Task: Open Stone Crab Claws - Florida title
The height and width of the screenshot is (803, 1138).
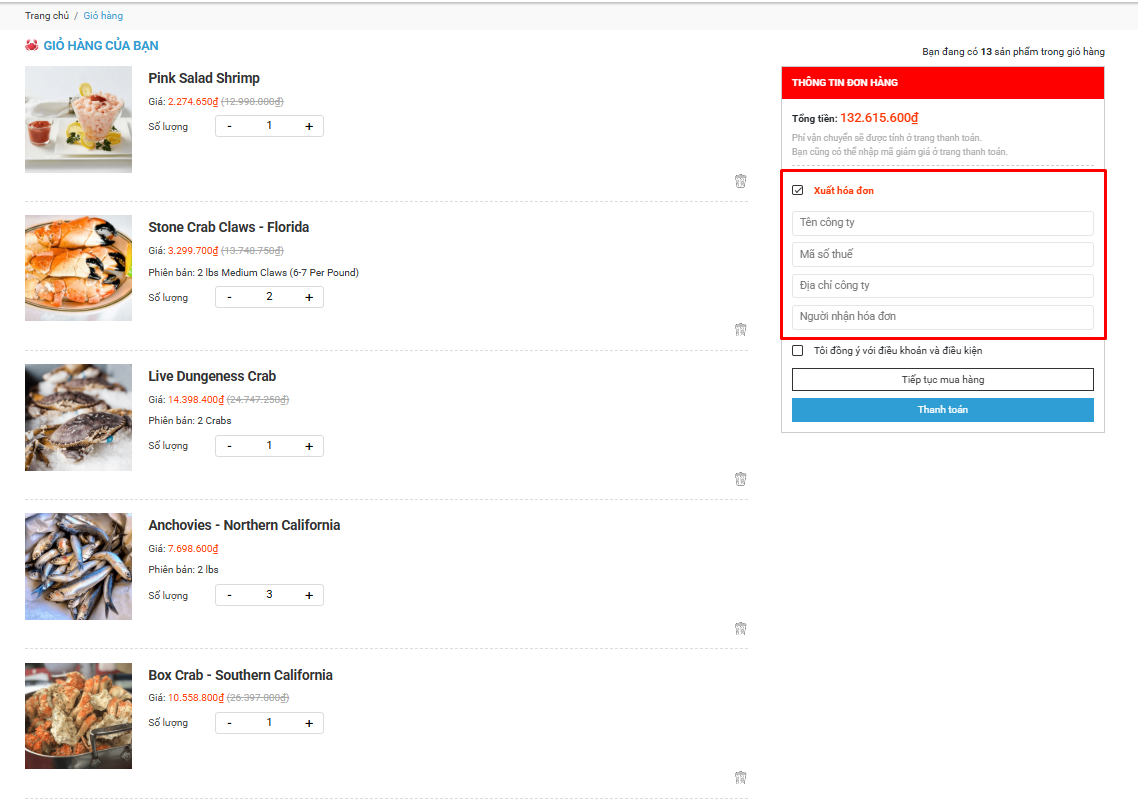Action: pos(229,227)
